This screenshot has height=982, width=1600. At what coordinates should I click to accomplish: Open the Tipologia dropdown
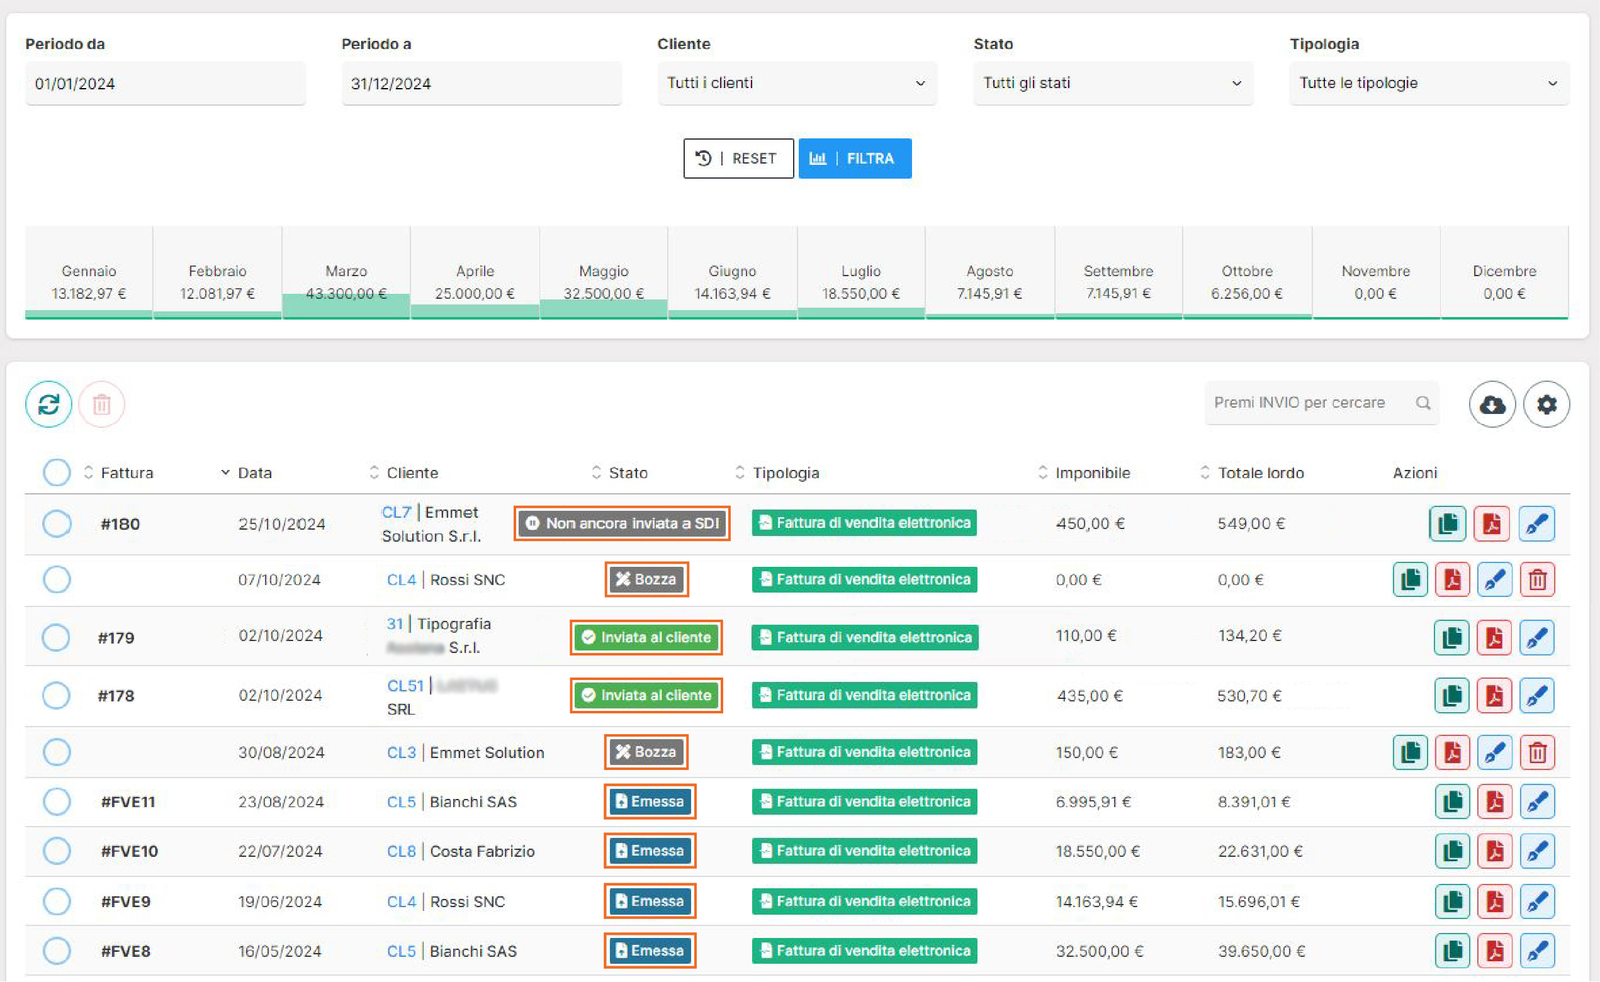1428,84
